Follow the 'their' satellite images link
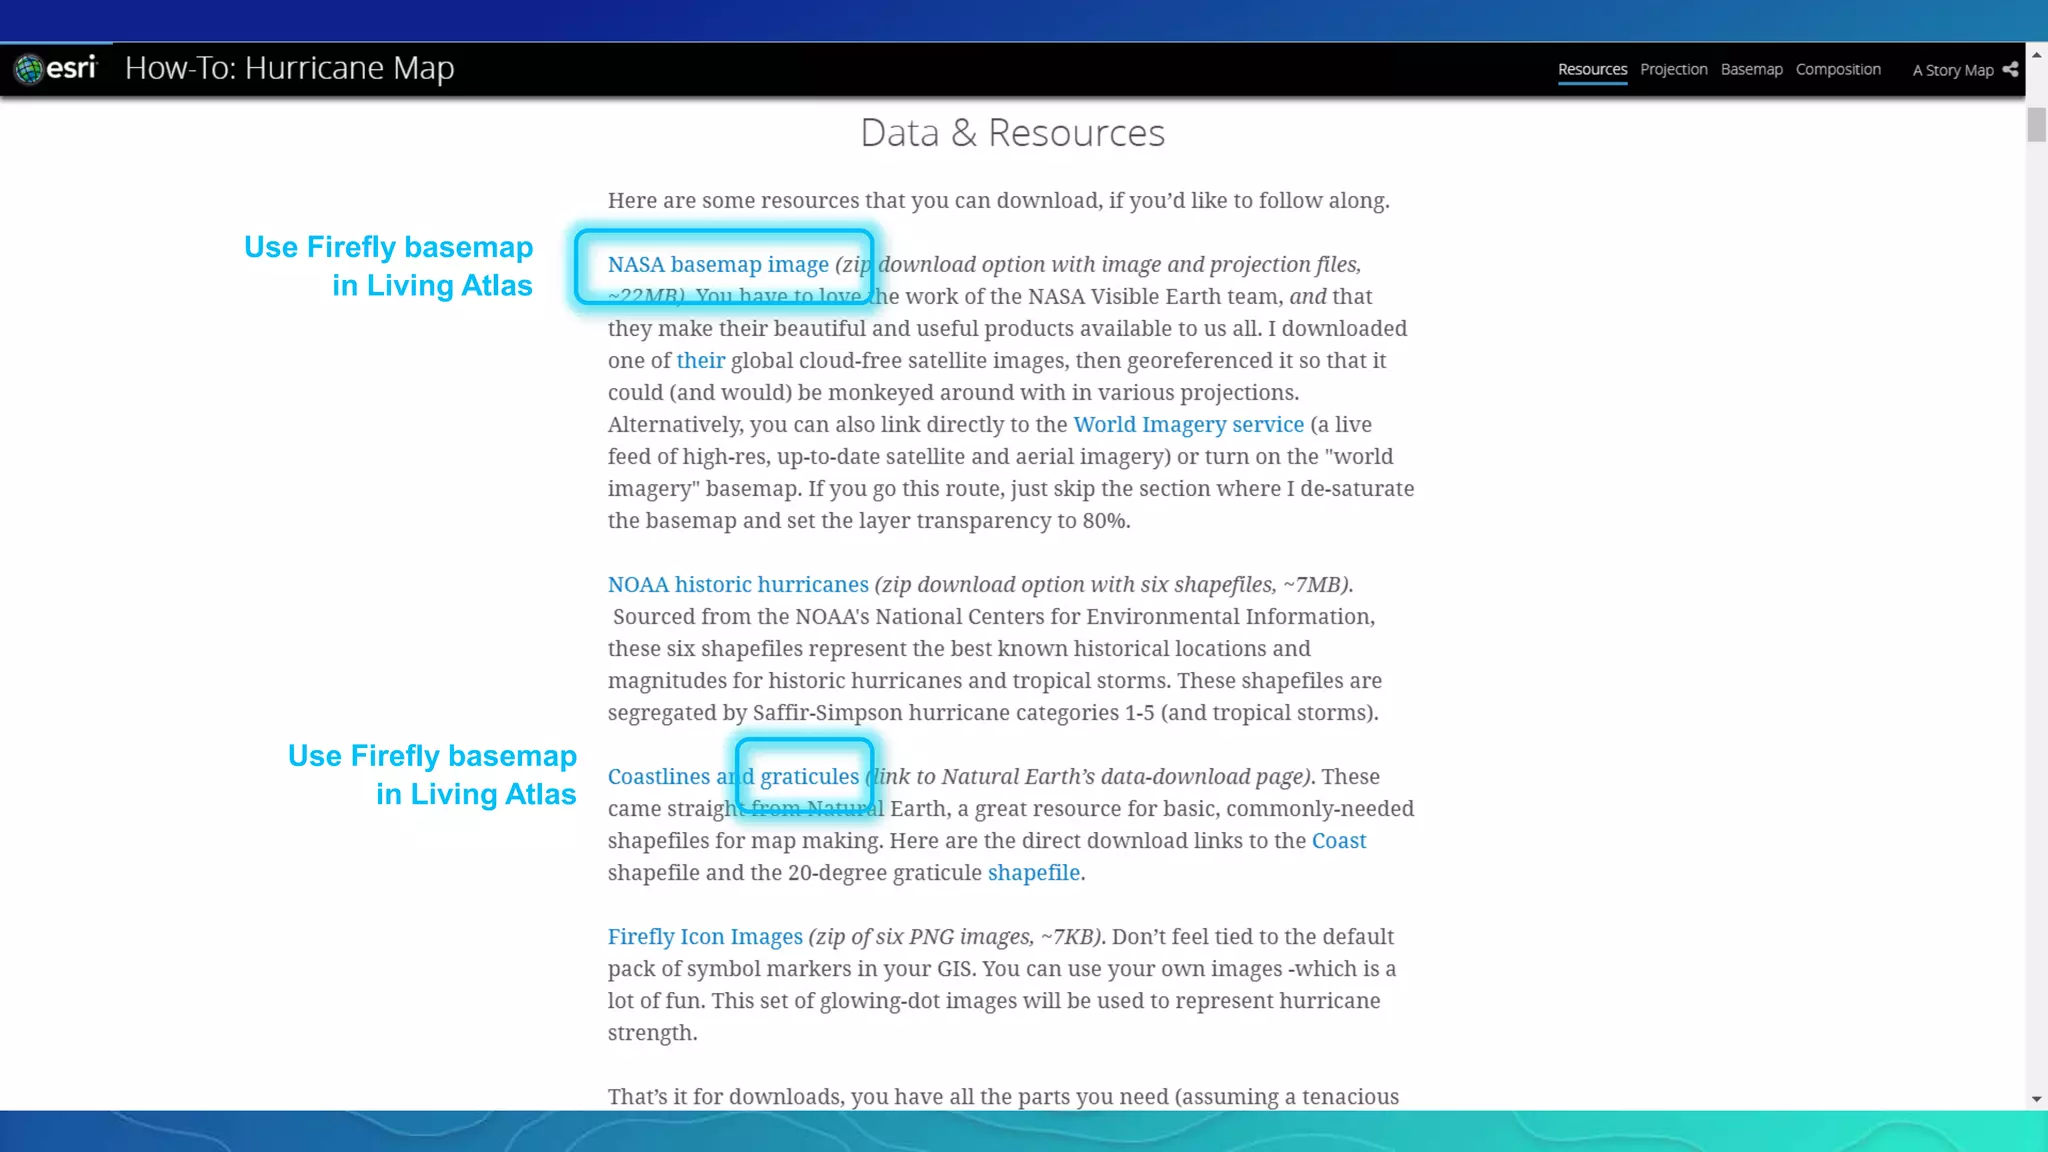The image size is (2048, 1152). [x=700, y=360]
